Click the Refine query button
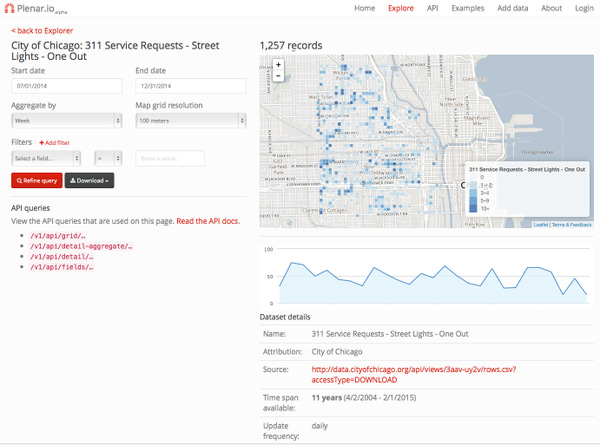The height and width of the screenshot is (445, 600). (37, 181)
